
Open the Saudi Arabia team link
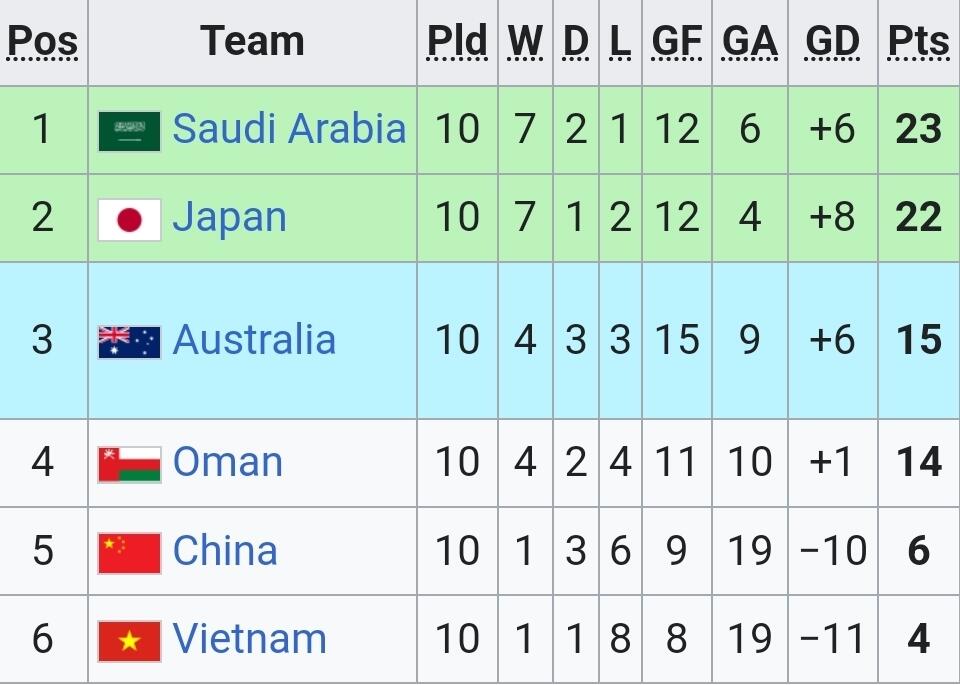click(x=289, y=129)
